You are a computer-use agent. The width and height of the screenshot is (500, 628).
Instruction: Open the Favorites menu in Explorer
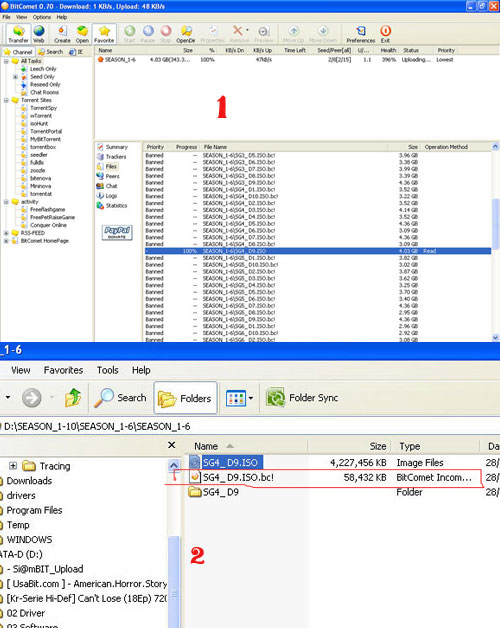point(63,370)
